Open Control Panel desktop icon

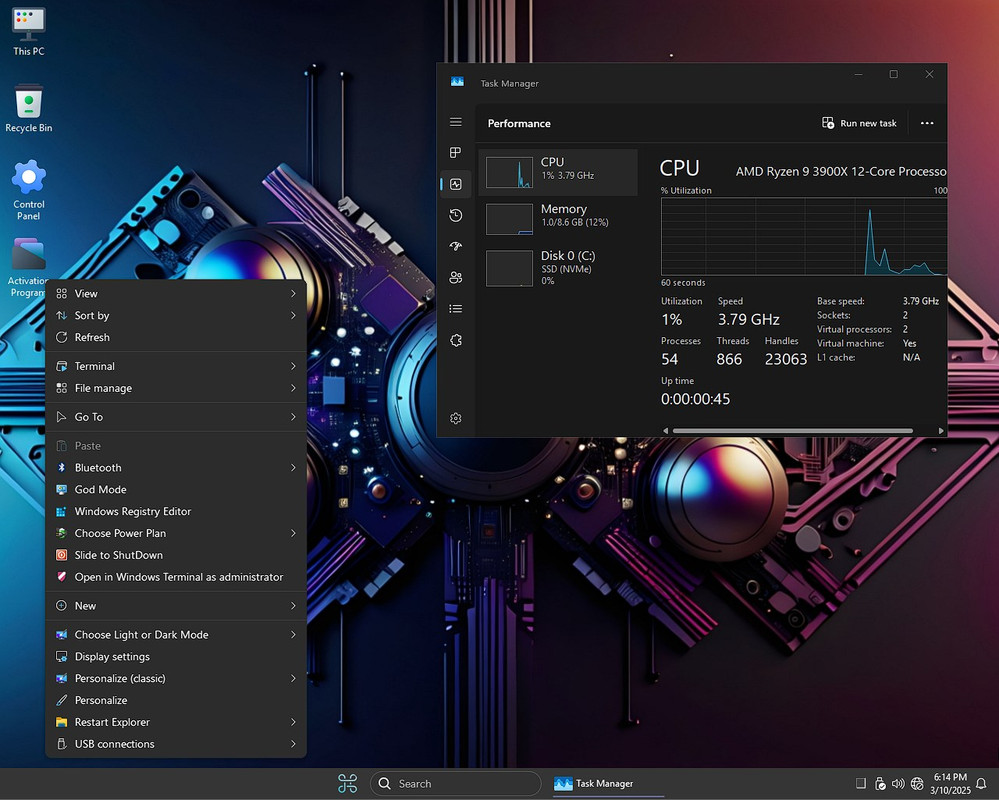pyautogui.click(x=29, y=190)
